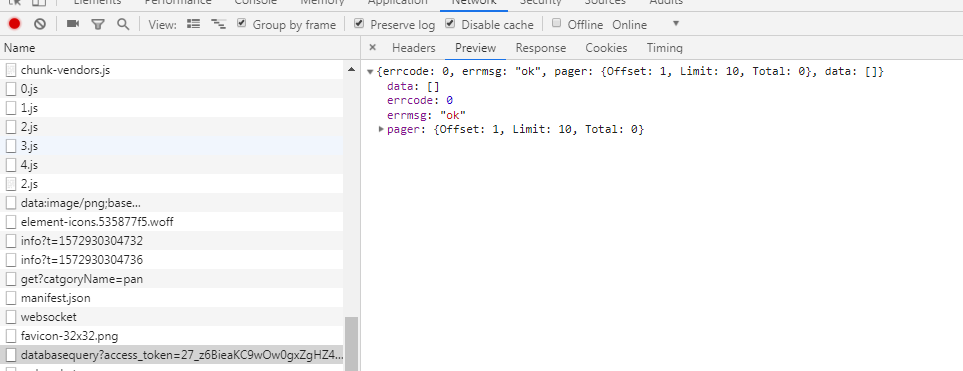Uncheck Group by frame checkbox
Image resolution: width=963 pixels, height=371 pixels.
click(241, 23)
